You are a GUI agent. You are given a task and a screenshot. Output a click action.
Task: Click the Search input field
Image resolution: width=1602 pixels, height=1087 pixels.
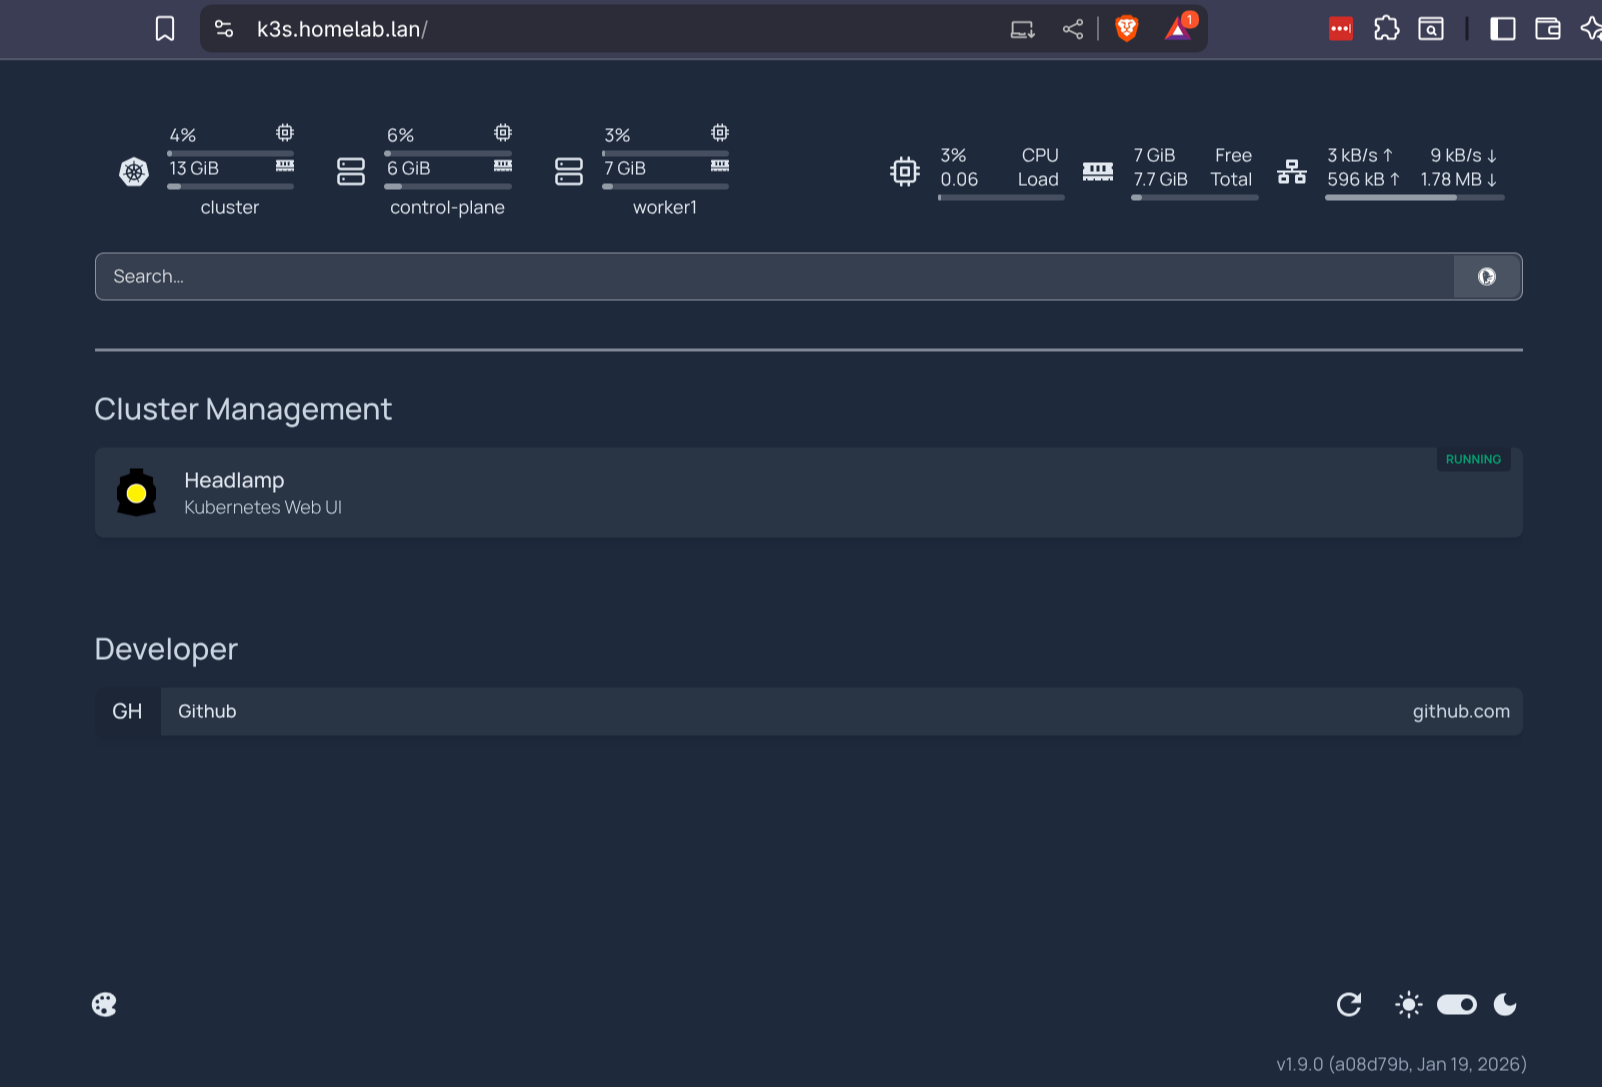coord(770,277)
